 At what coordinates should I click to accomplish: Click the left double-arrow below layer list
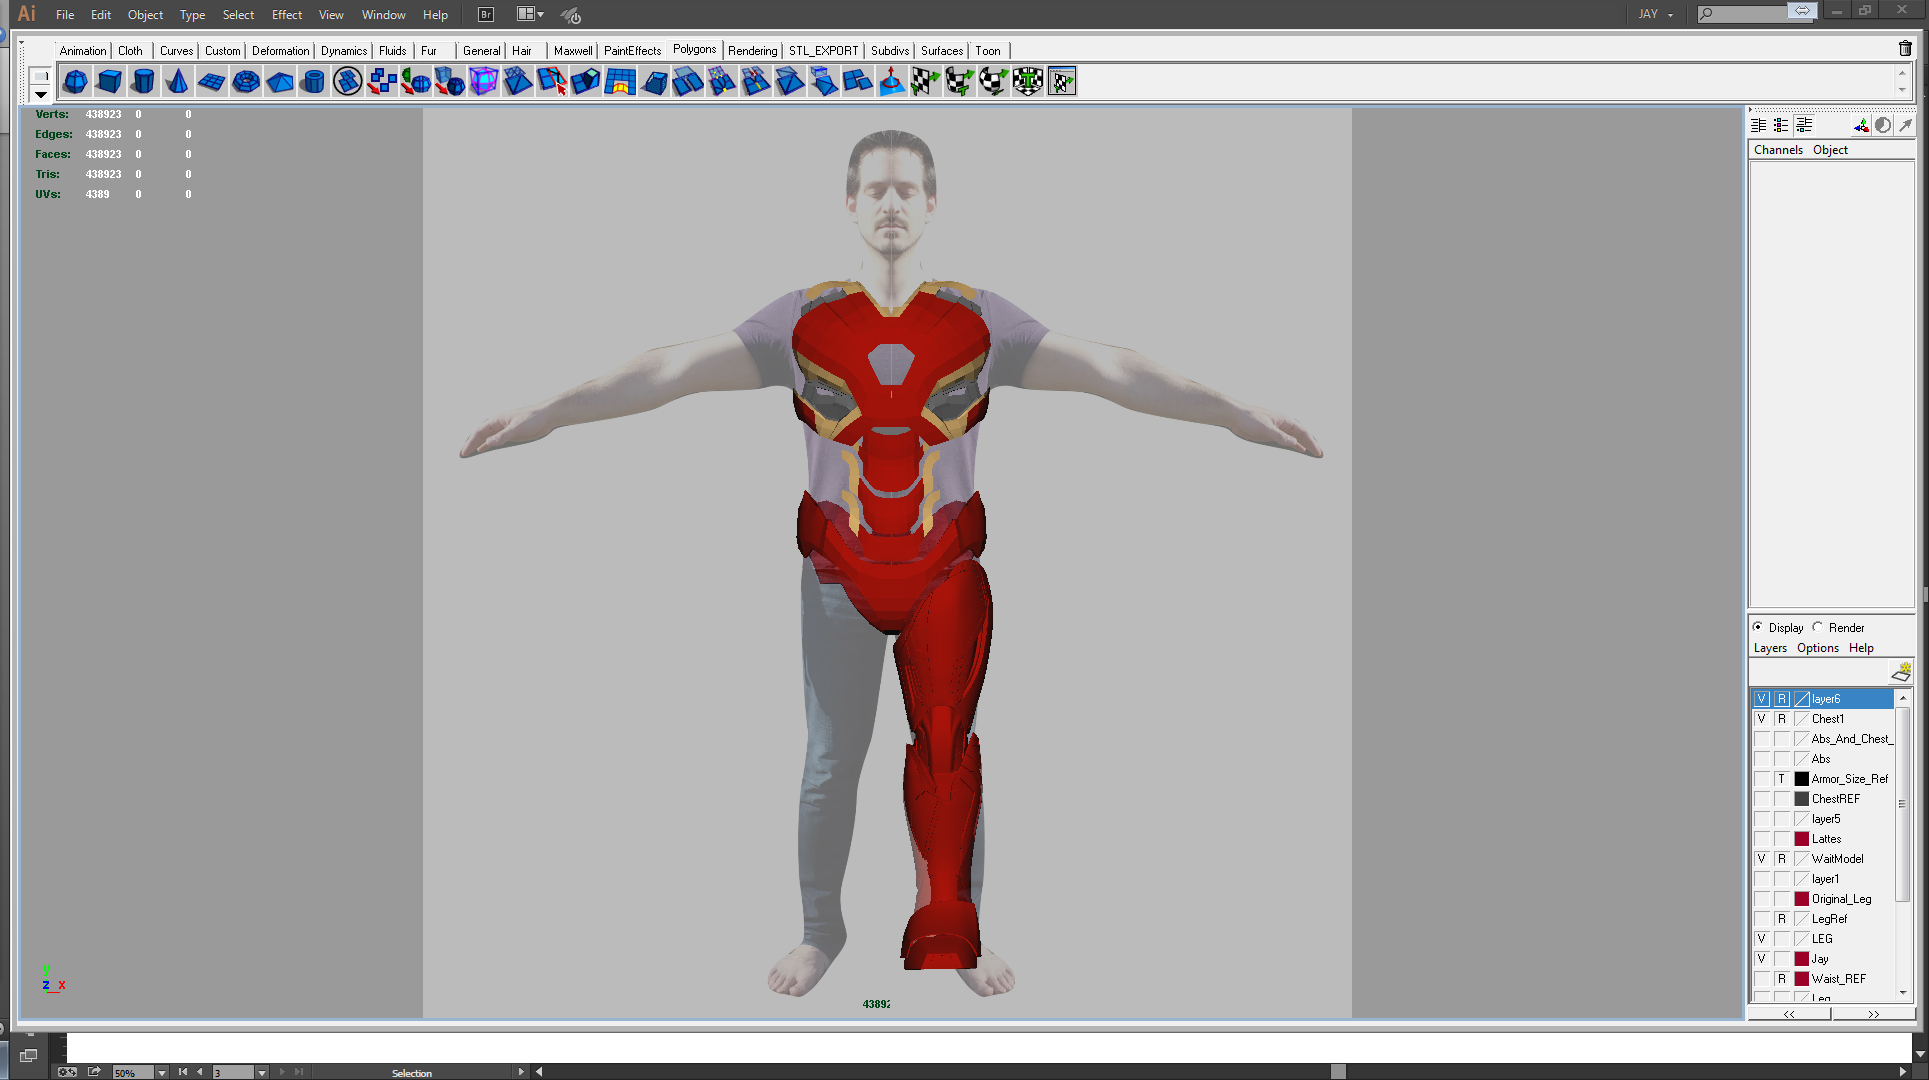tap(1789, 1013)
